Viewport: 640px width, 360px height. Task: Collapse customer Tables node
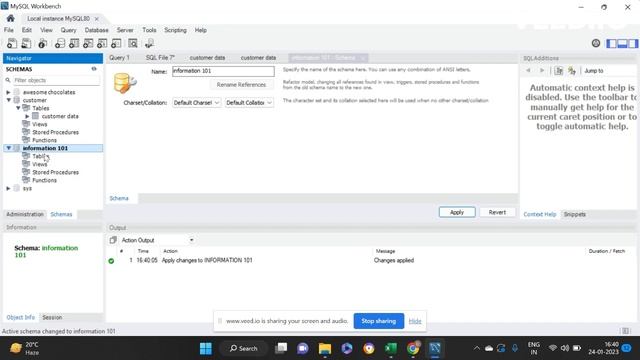pyautogui.click(x=18, y=108)
